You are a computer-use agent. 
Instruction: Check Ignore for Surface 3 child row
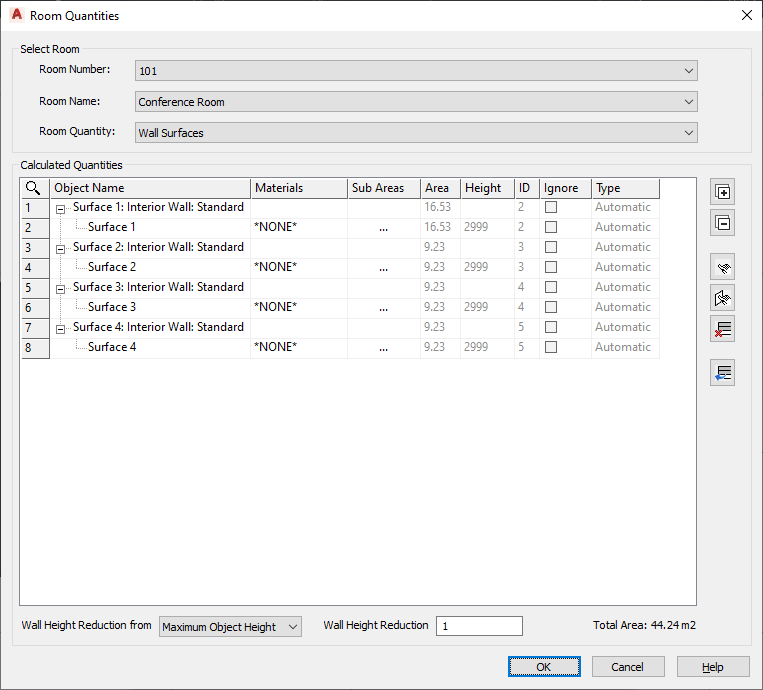point(551,307)
